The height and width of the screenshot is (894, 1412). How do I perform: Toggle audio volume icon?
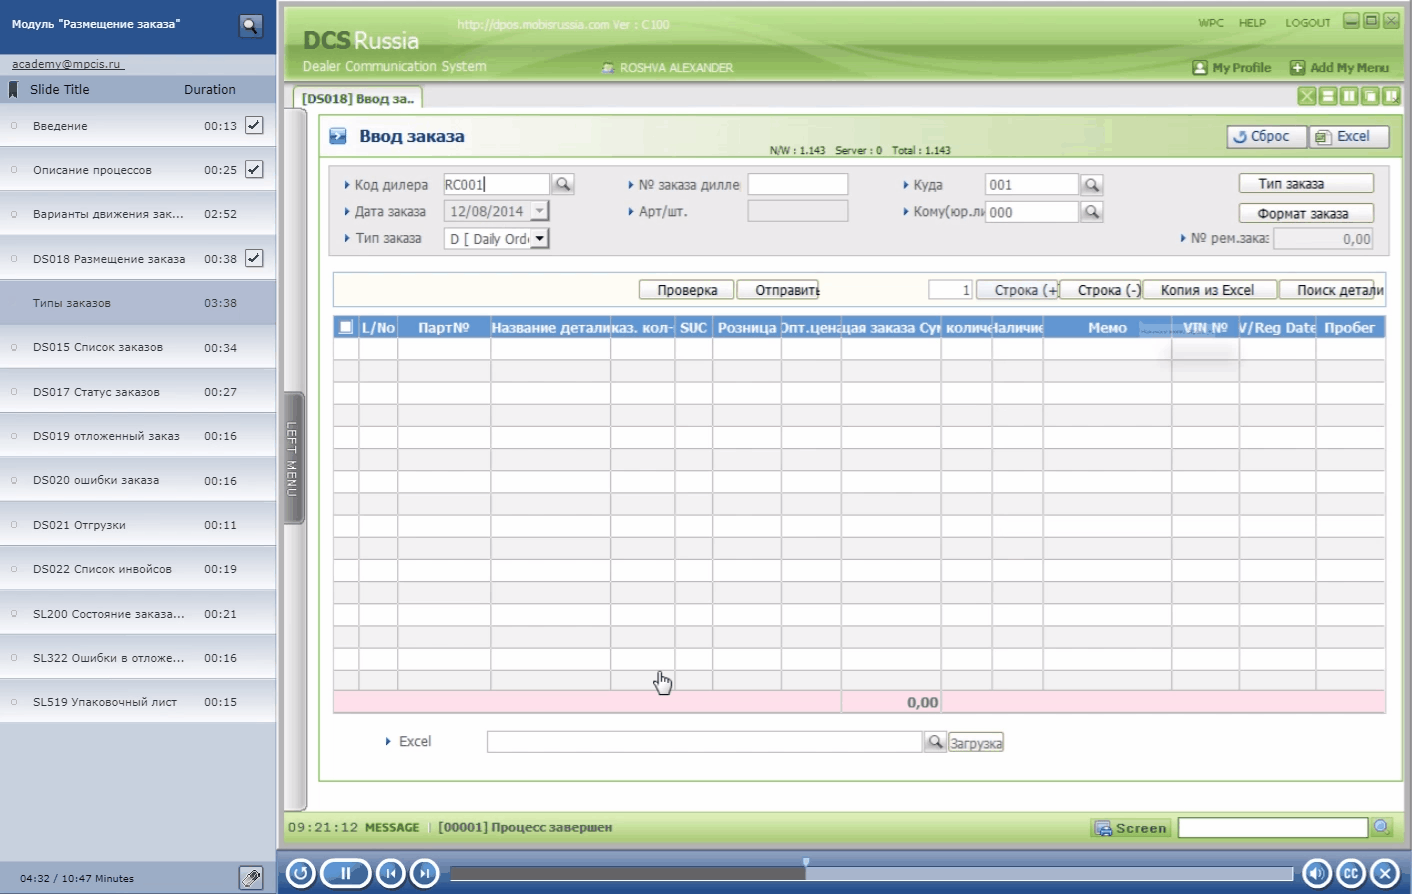click(1317, 873)
